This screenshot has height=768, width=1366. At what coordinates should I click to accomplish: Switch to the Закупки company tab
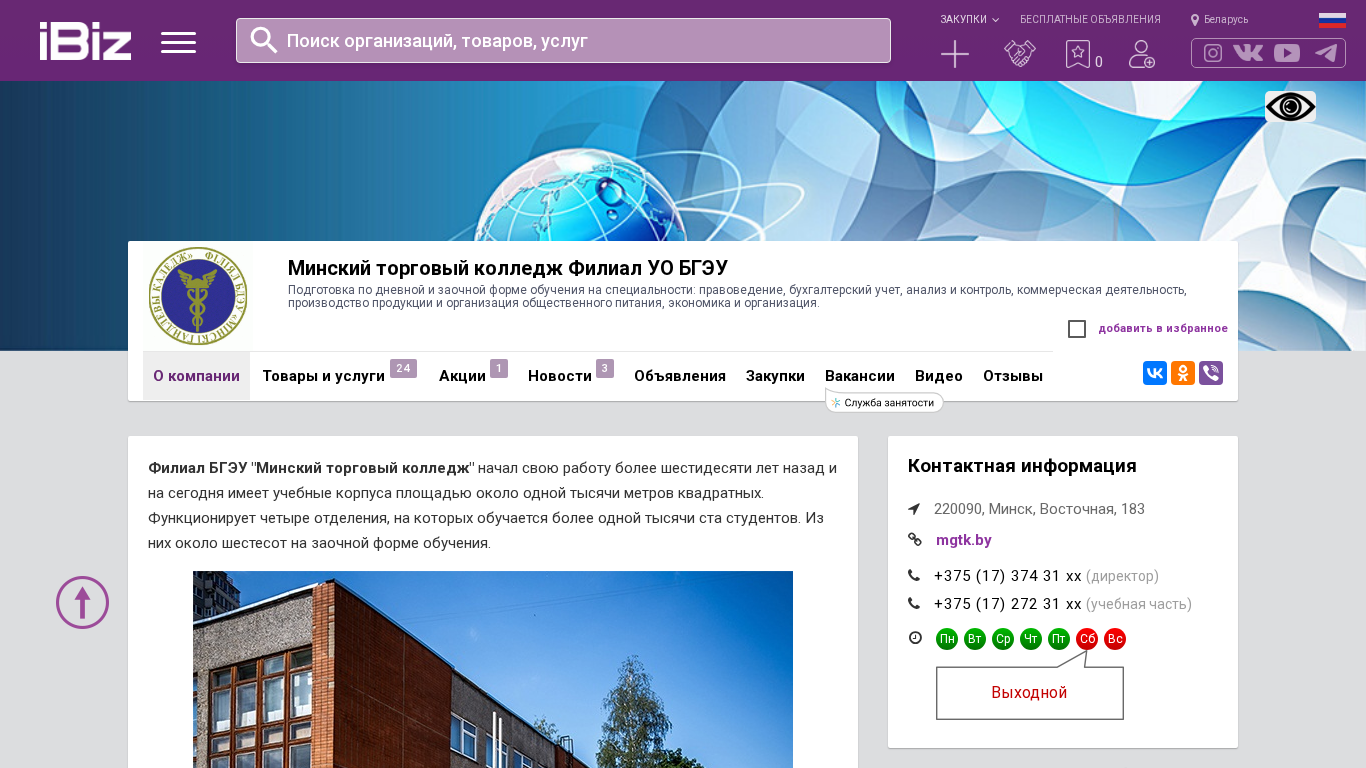click(775, 376)
